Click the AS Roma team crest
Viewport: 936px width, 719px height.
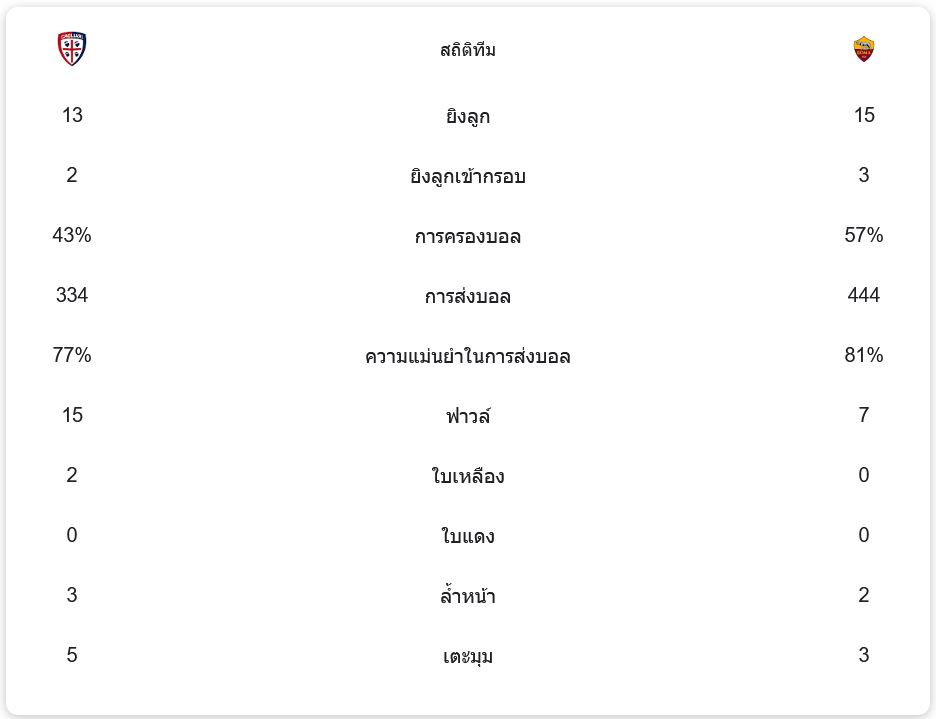click(x=864, y=49)
